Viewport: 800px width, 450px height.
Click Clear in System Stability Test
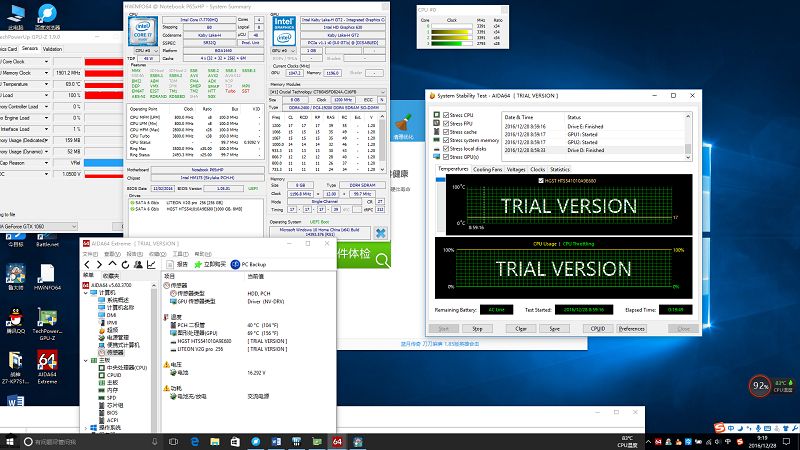(x=521, y=329)
